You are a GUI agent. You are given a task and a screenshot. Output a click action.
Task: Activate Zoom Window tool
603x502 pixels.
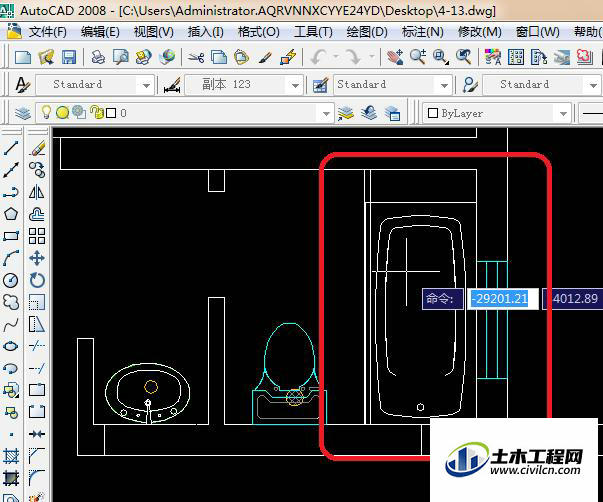point(441,57)
